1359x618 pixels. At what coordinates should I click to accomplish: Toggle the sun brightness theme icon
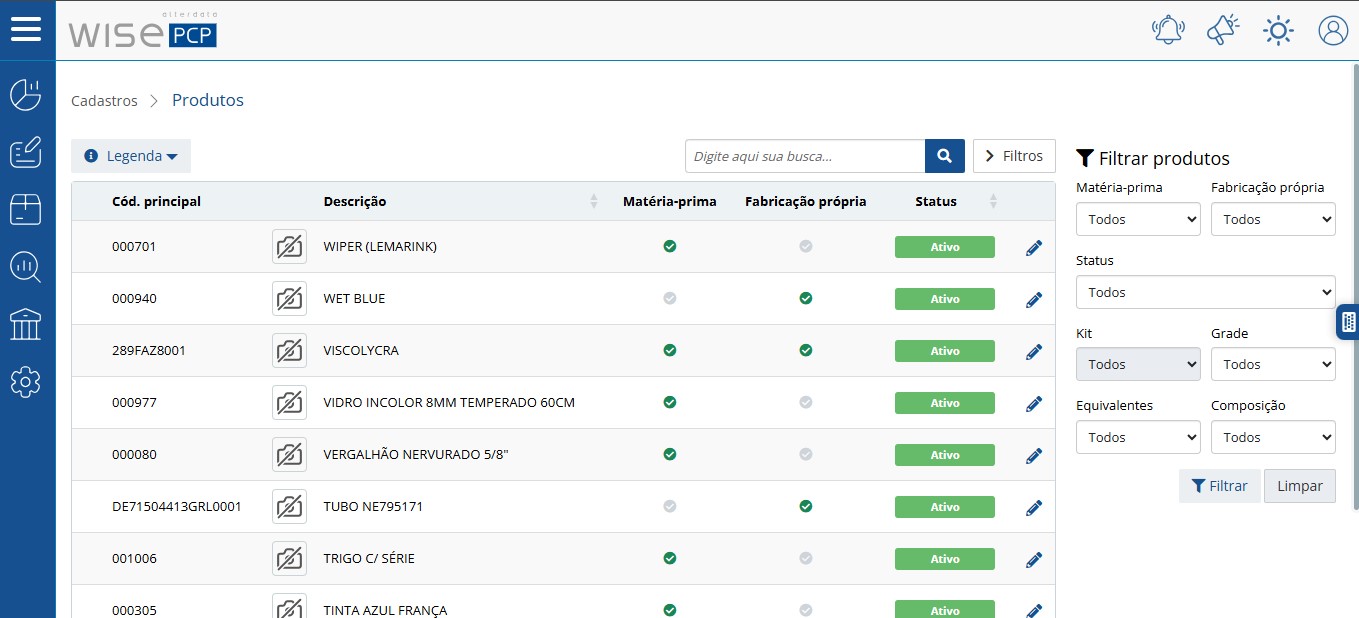click(1278, 31)
